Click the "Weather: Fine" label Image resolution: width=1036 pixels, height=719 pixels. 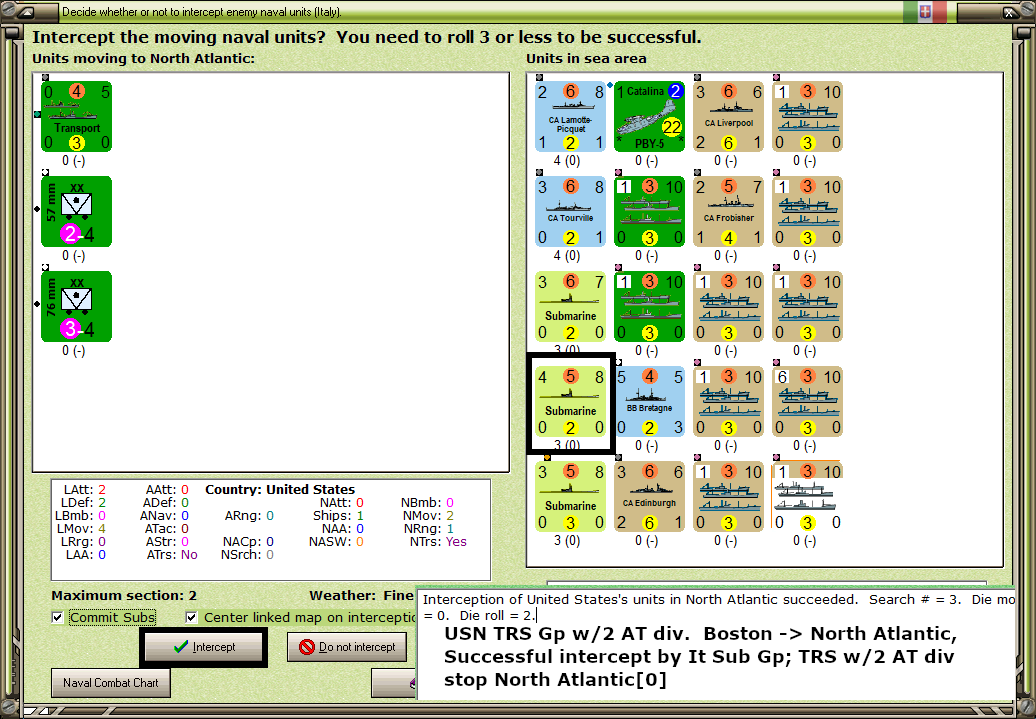coord(361,595)
